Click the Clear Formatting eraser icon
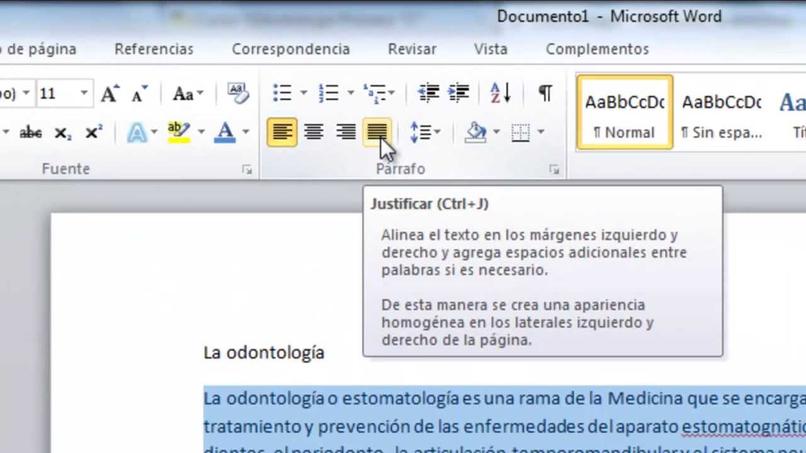 click(x=237, y=93)
